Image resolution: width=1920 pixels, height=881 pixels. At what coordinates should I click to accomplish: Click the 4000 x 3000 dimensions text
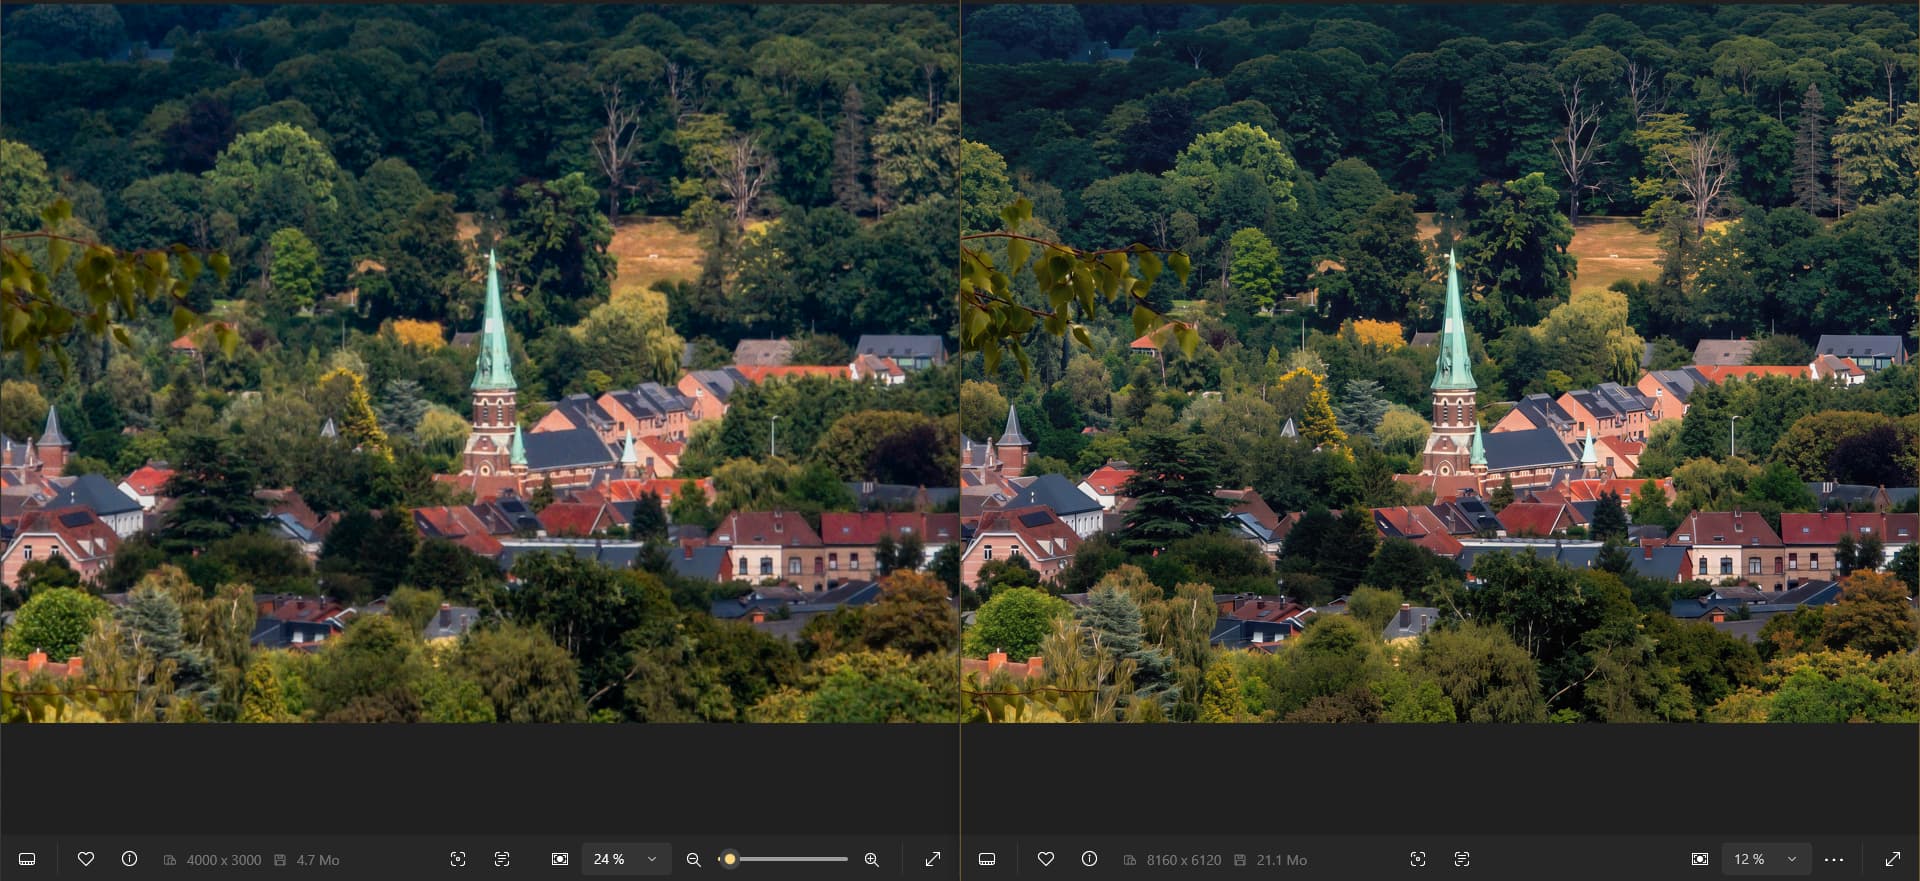pos(224,860)
